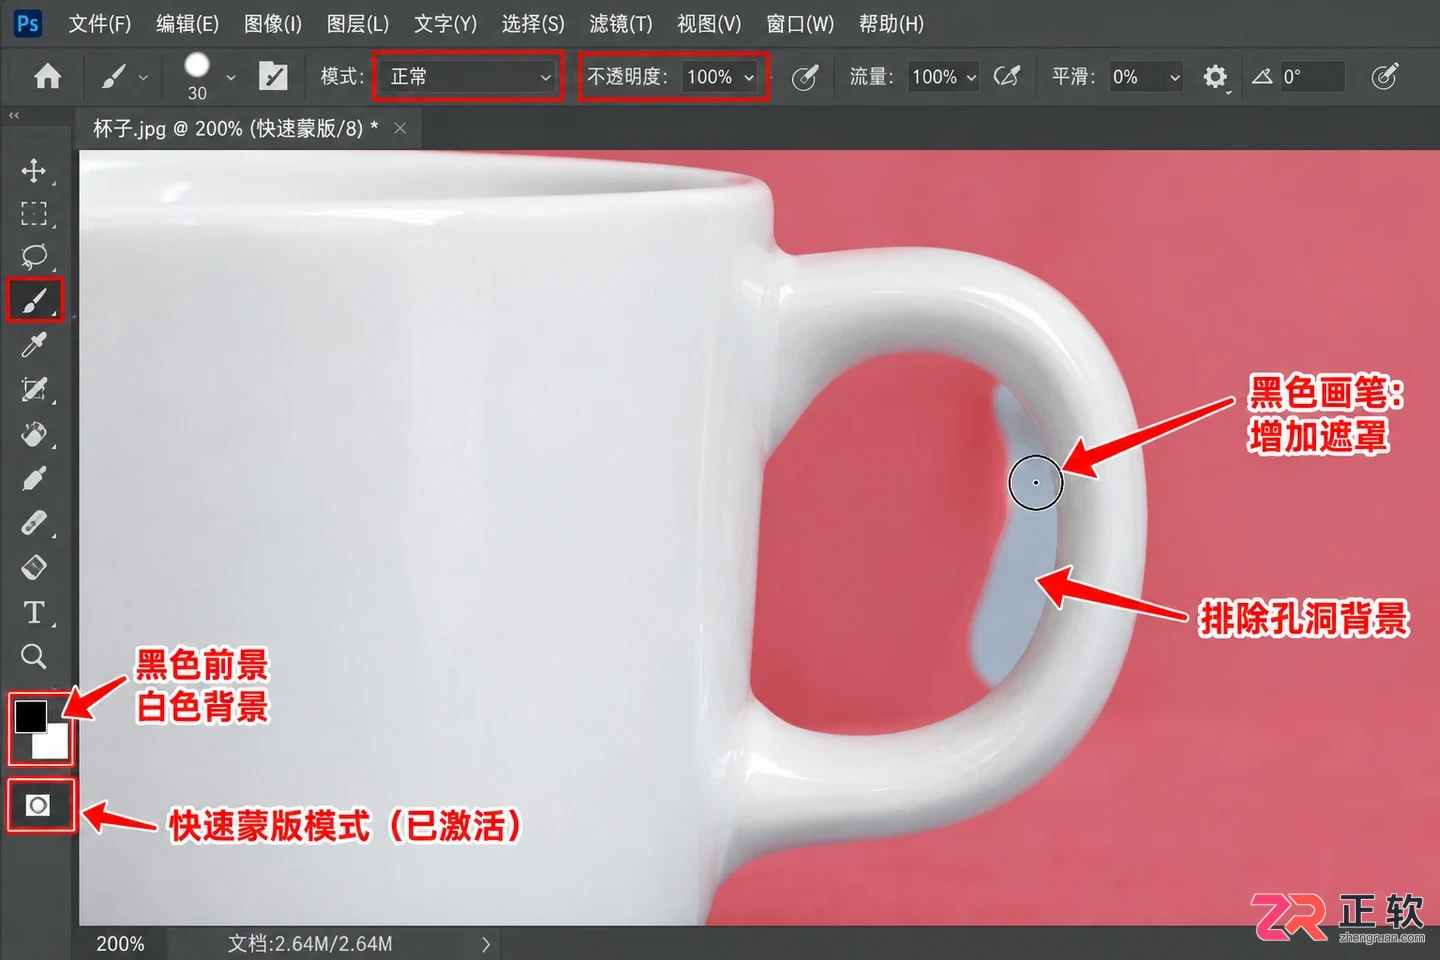Image resolution: width=1440 pixels, height=960 pixels.
Task: Expand the tool preset picker arrow
Action: point(143,77)
